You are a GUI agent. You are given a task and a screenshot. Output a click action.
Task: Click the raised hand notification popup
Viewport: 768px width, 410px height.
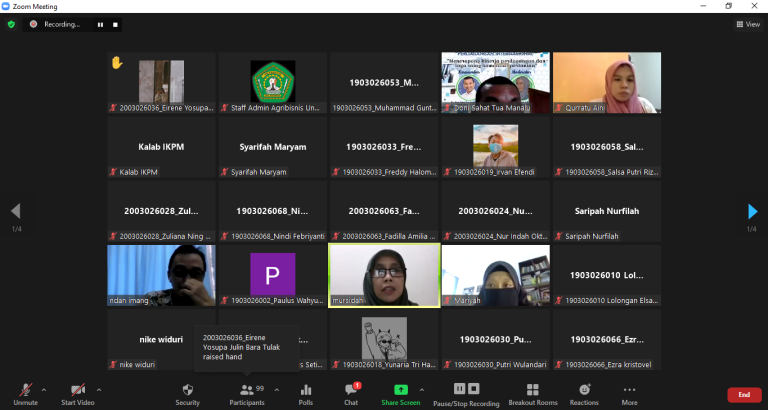pyautogui.click(x=246, y=347)
